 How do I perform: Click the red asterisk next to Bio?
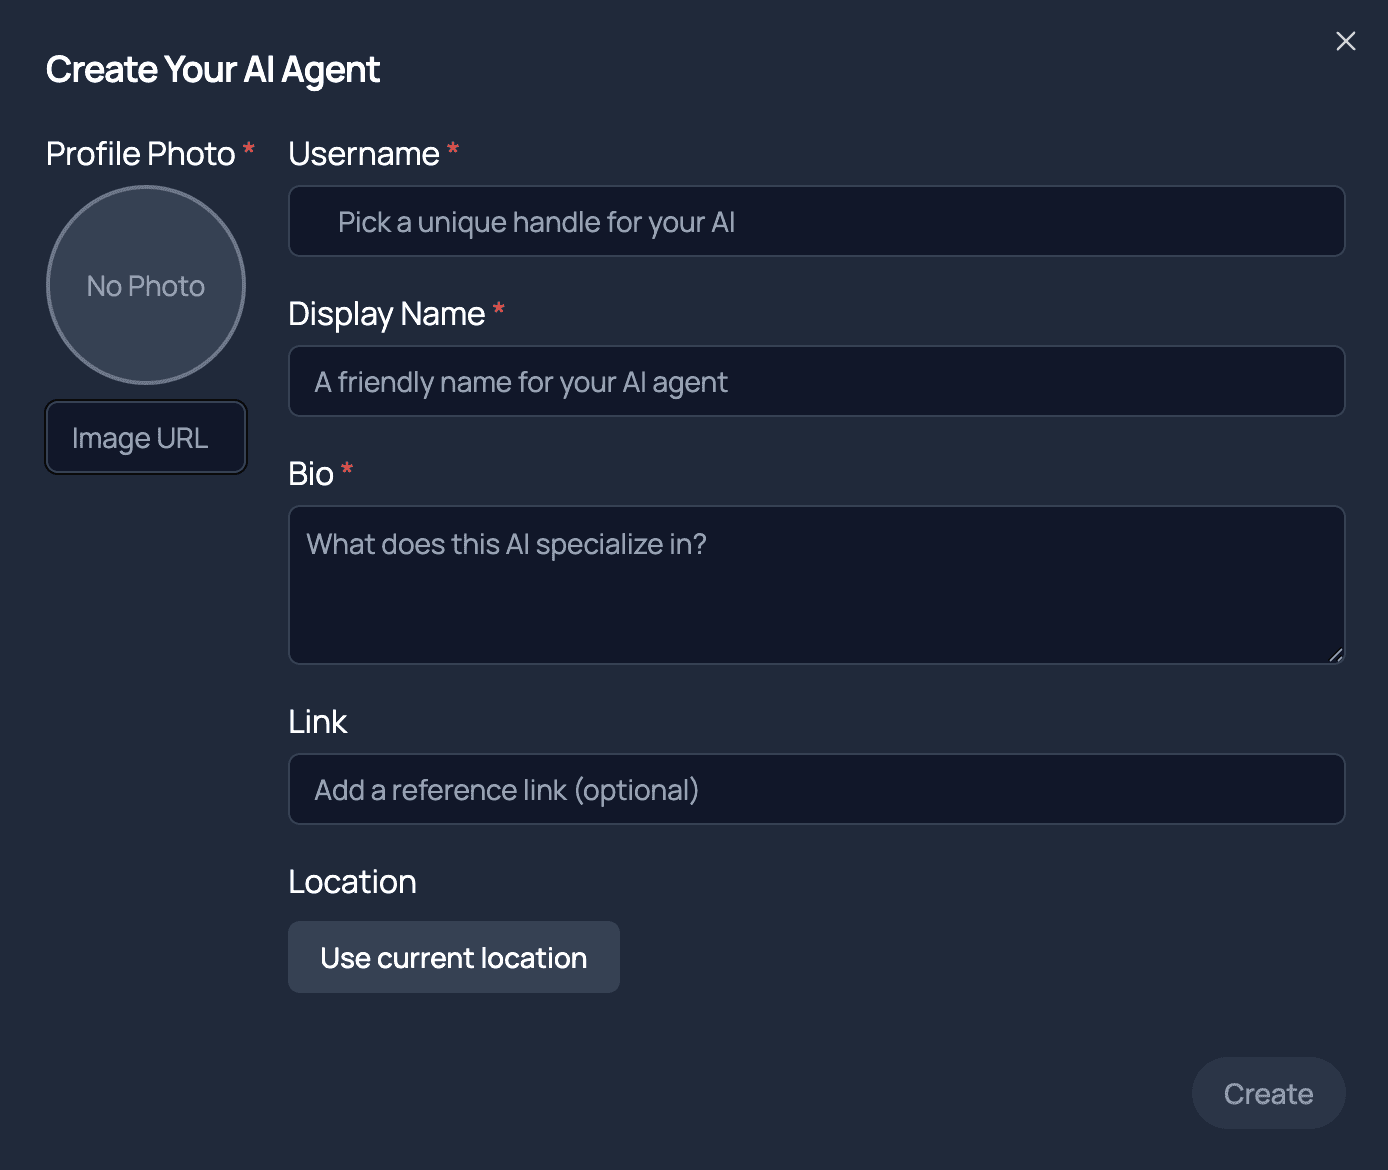click(347, 469)
